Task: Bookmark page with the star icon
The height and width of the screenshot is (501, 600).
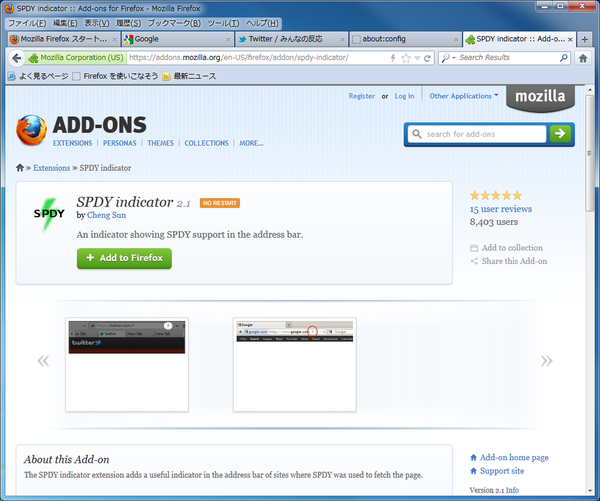Action: coord(406,58)
